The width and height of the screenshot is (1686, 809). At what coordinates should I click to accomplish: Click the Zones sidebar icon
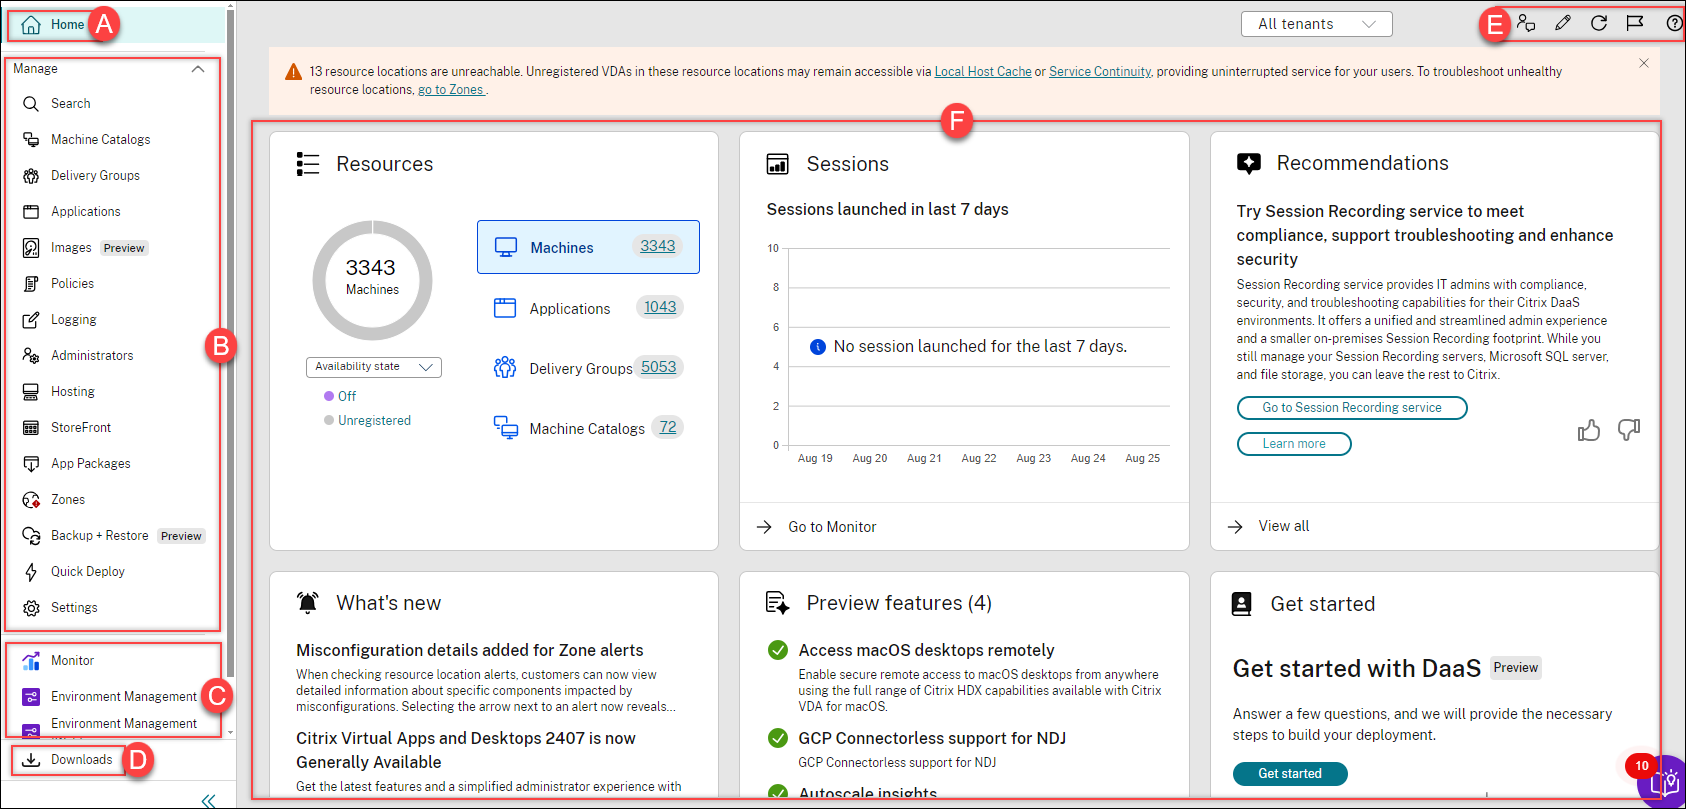point(31,500)
